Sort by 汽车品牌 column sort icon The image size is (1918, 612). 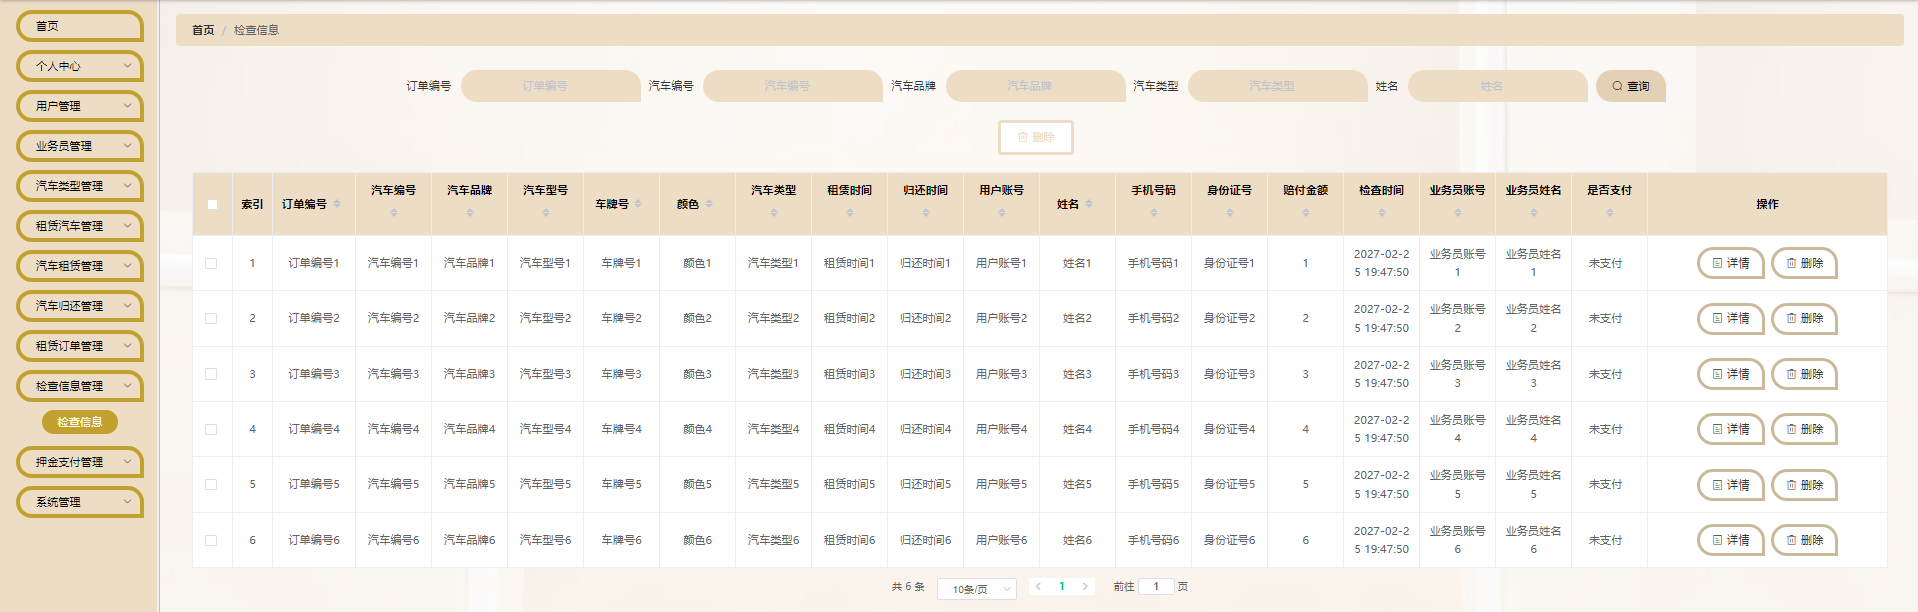click(470, 212)
